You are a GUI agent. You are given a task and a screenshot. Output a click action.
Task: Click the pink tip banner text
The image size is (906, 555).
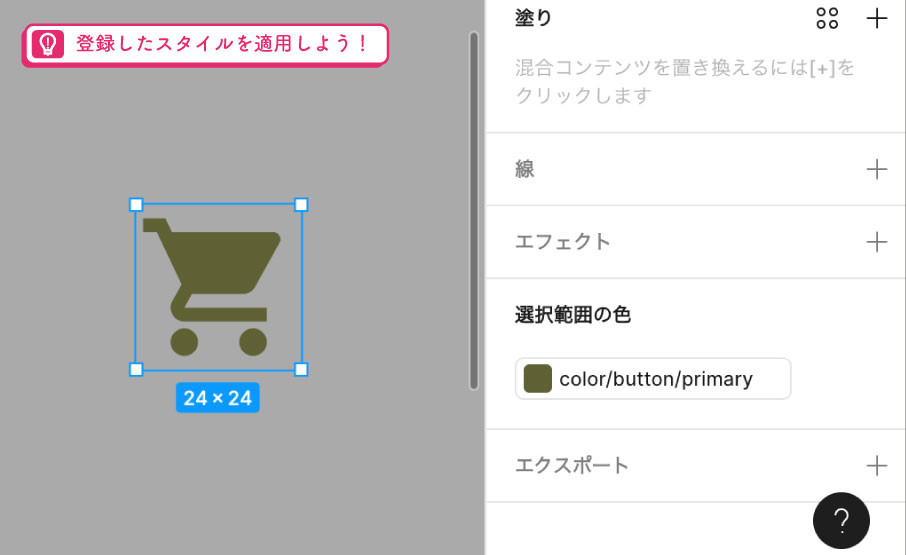point(221,44)
